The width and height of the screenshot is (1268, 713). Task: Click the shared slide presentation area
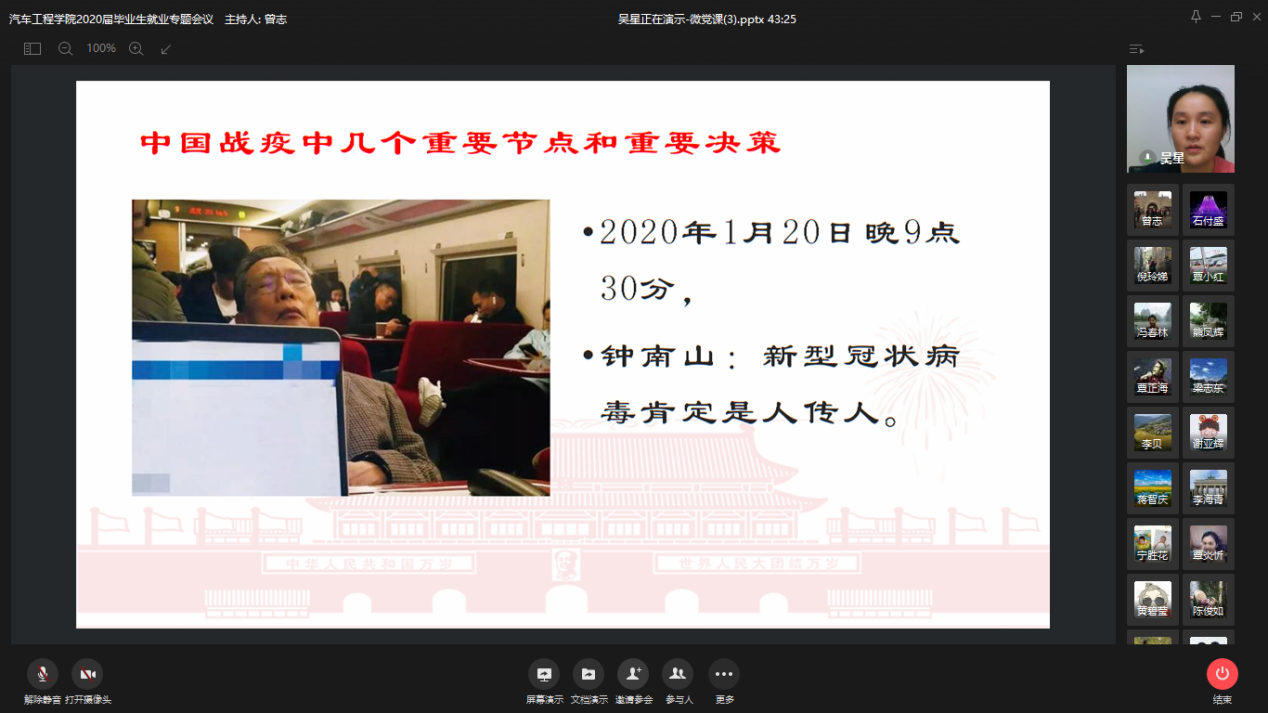pos(562,354)
